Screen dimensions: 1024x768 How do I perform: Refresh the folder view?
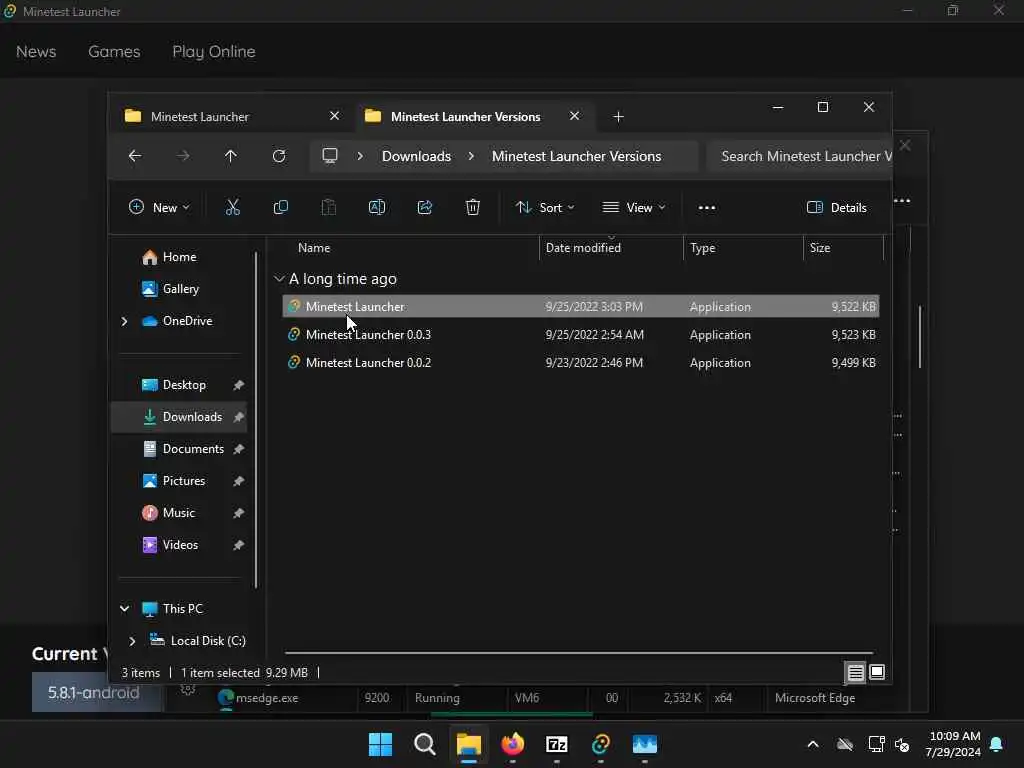[279, 156]
